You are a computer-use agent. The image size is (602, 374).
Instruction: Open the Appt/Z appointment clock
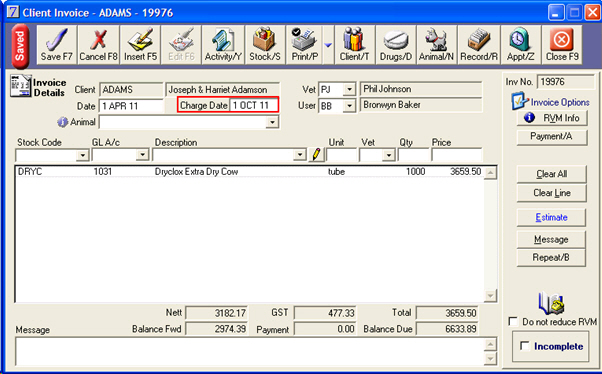click(x=521, y=45)
